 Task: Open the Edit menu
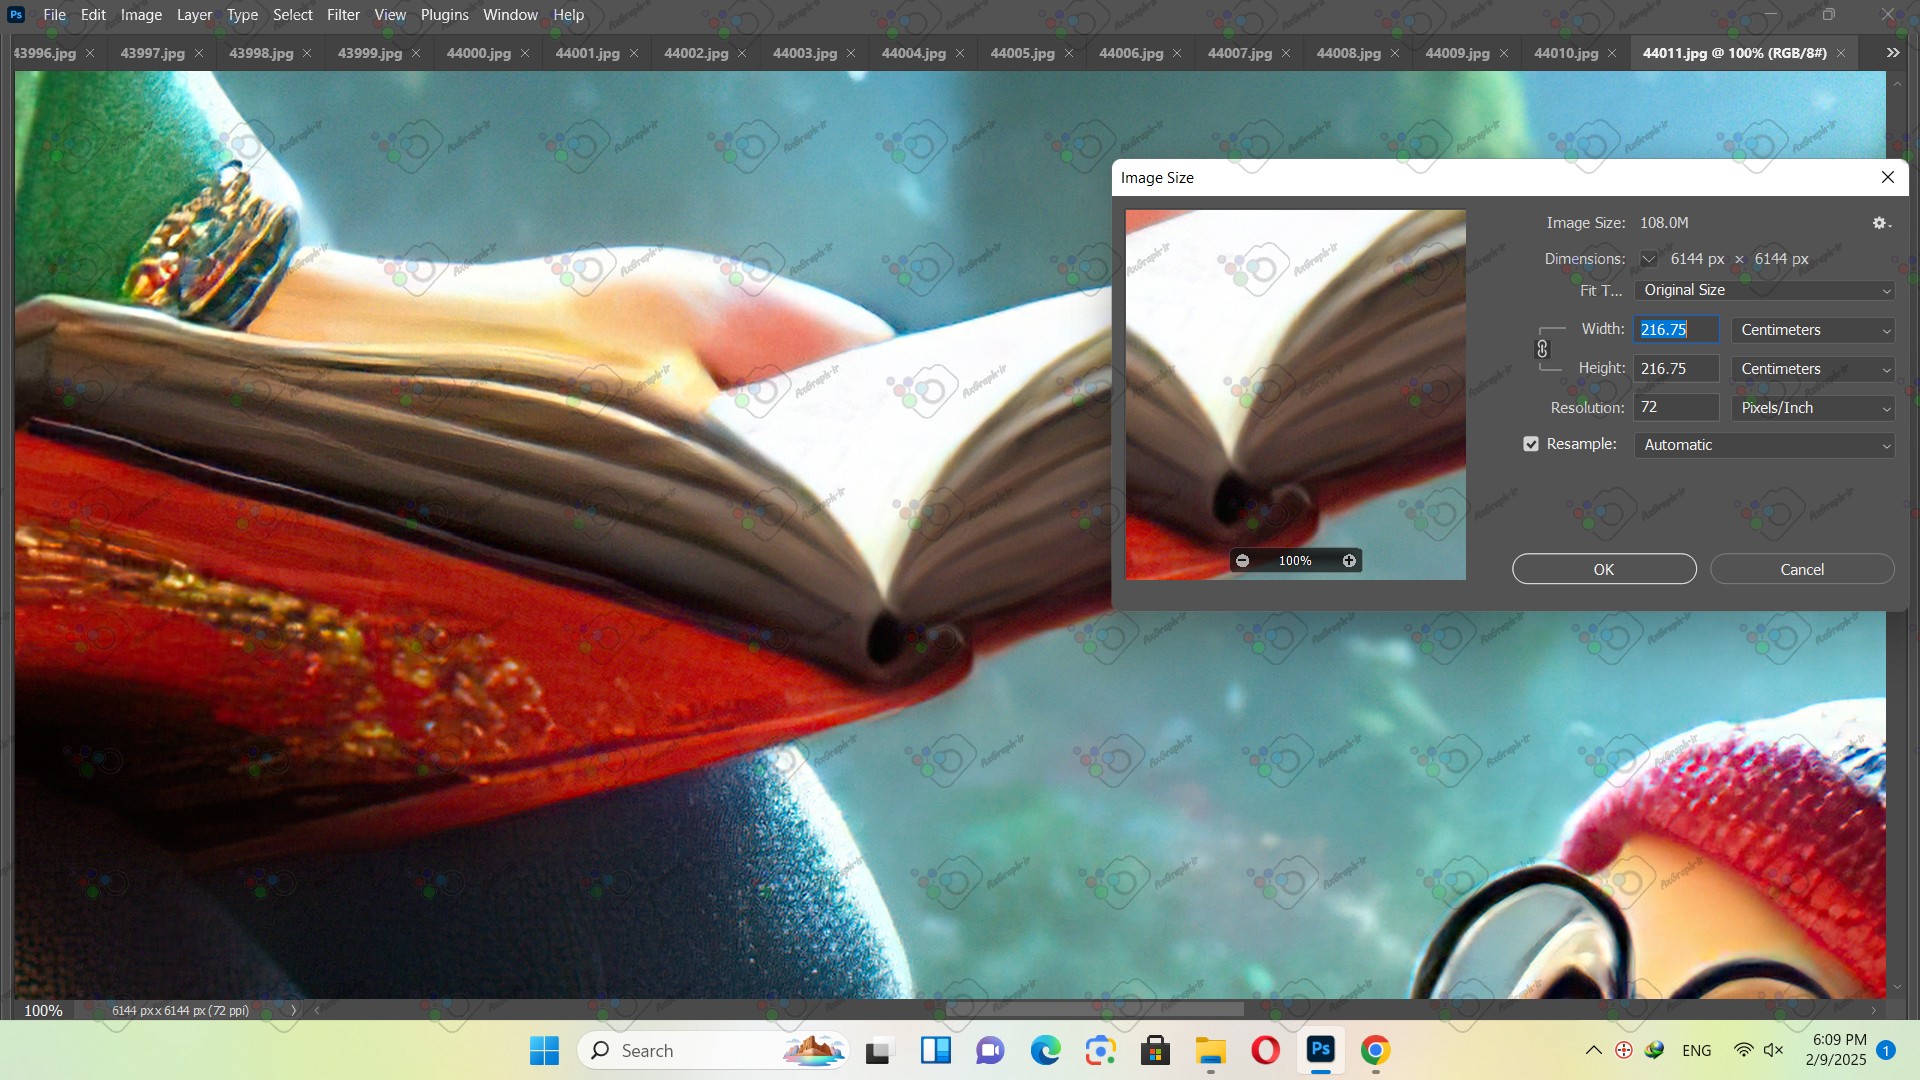point(93,15)
